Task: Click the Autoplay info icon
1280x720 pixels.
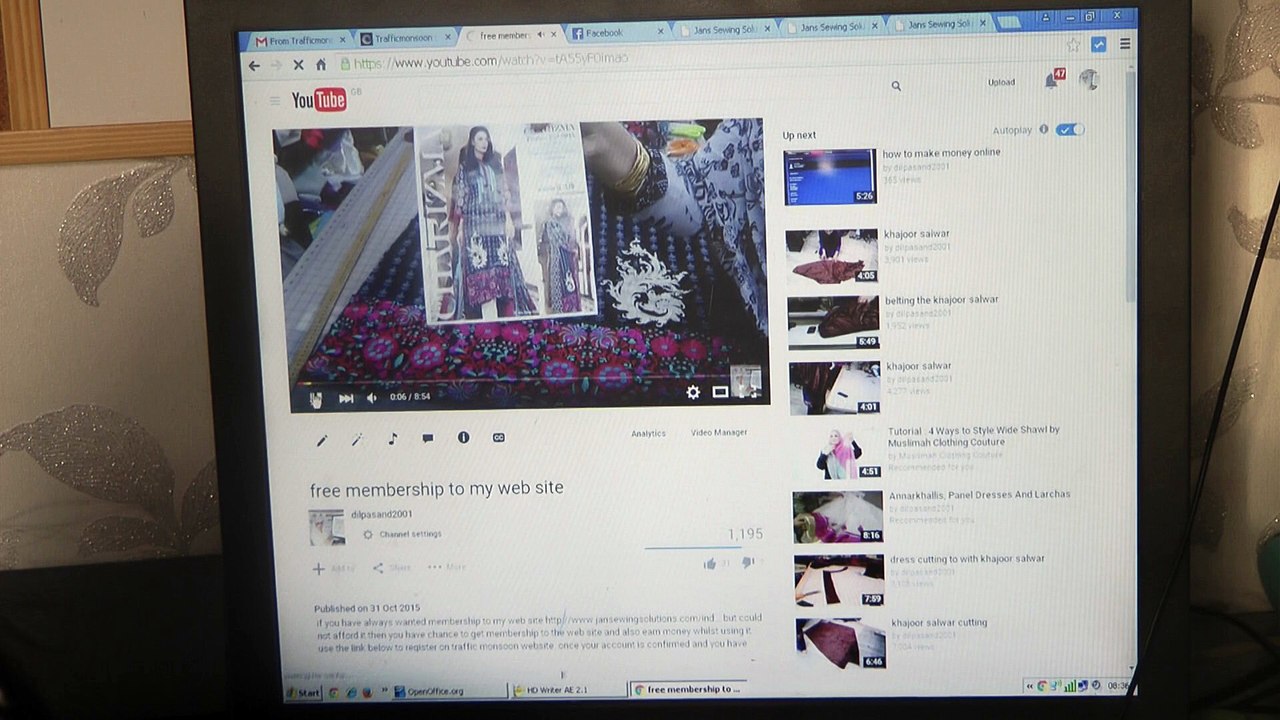Action: point(1043,130)
